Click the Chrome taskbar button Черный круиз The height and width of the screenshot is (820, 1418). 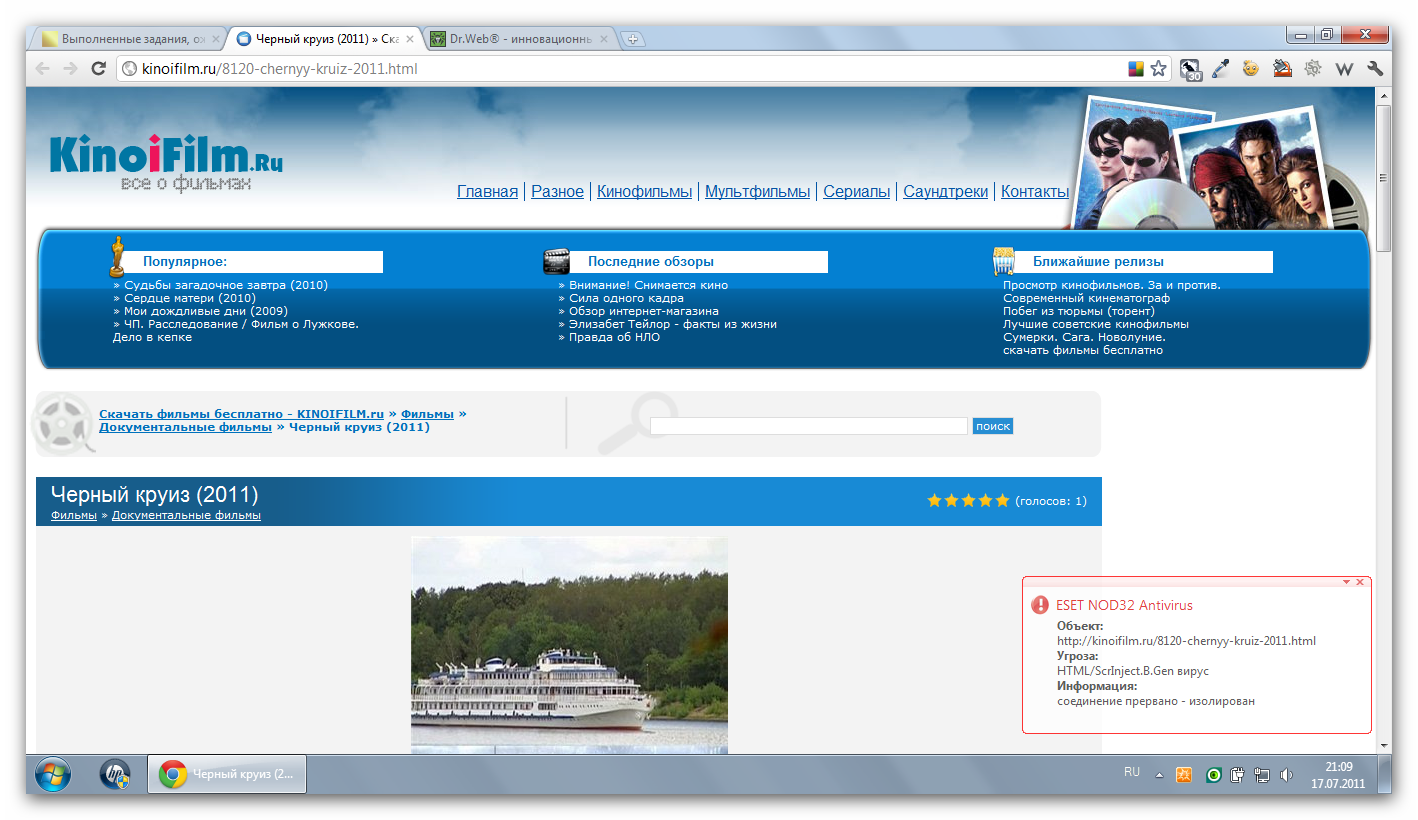coord(227,774)
